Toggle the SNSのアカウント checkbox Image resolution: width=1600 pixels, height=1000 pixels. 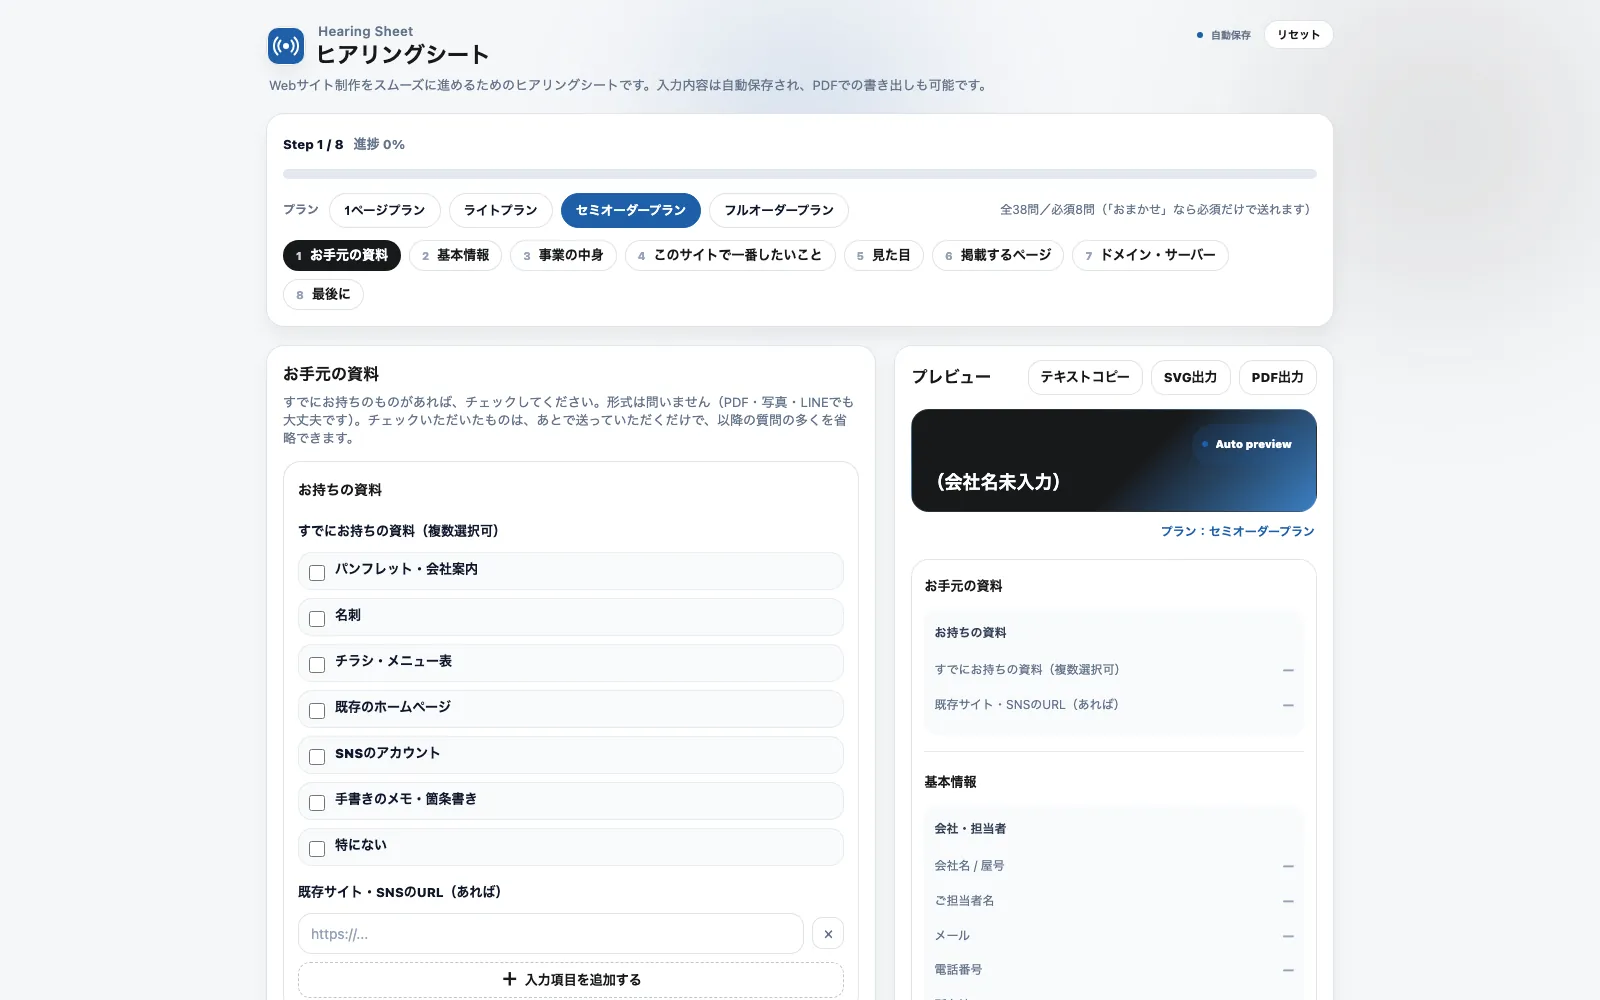317,757
